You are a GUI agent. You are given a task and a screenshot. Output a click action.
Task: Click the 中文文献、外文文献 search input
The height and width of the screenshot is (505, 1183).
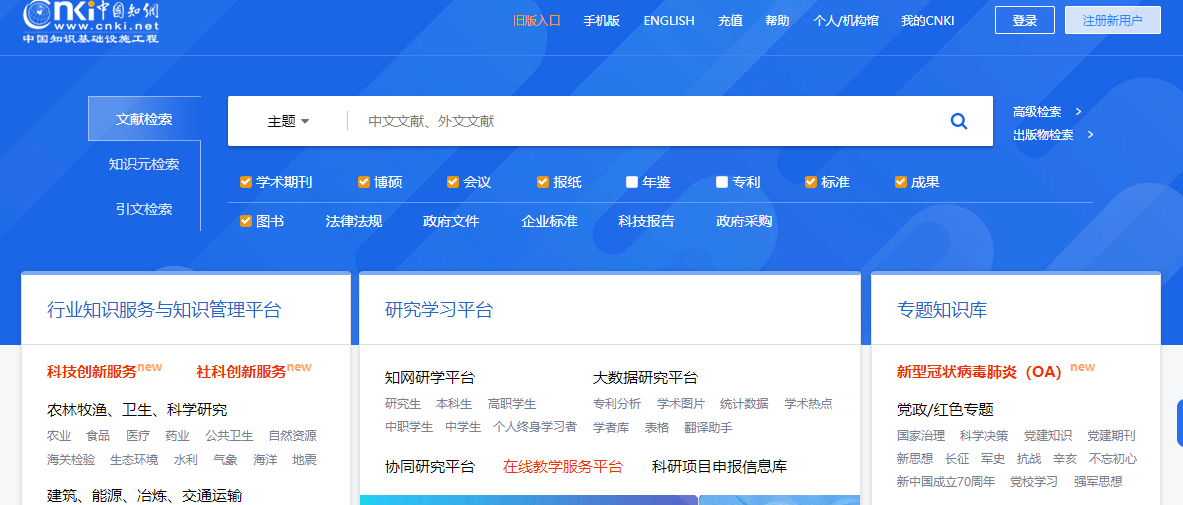pyautogui.click(x=649, y=121)
